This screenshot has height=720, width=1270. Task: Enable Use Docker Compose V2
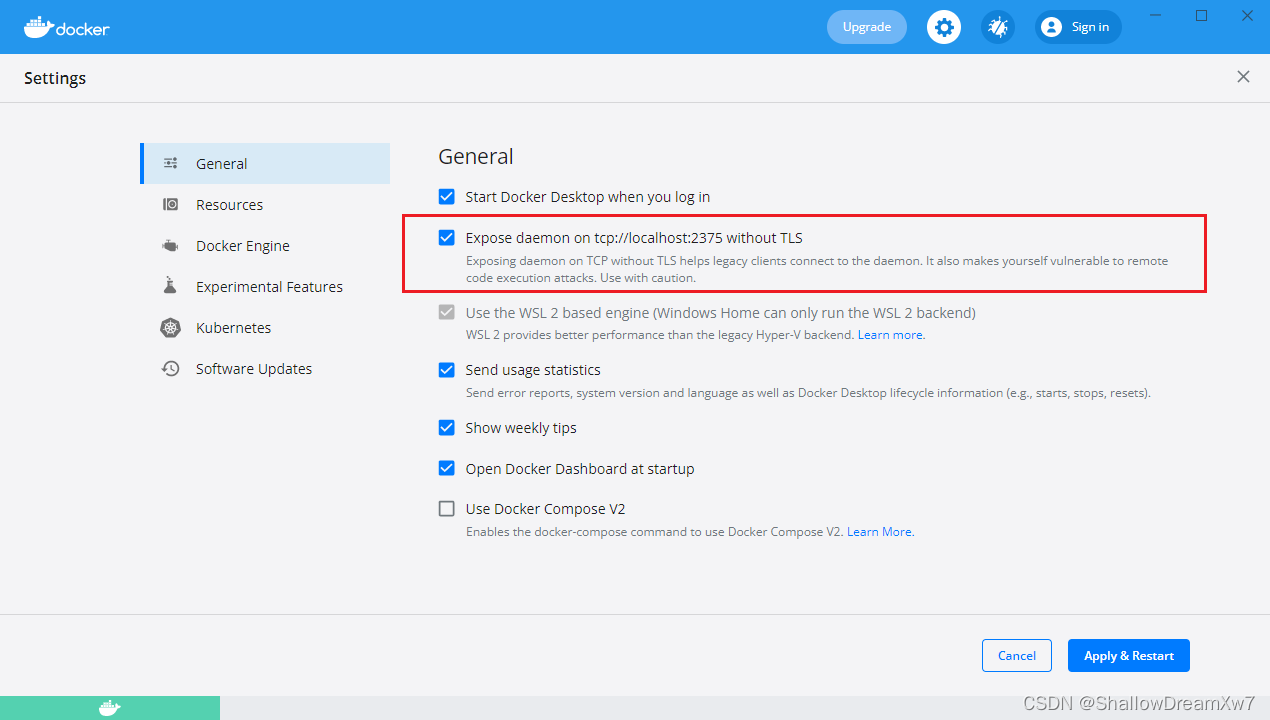pos(447,508)
